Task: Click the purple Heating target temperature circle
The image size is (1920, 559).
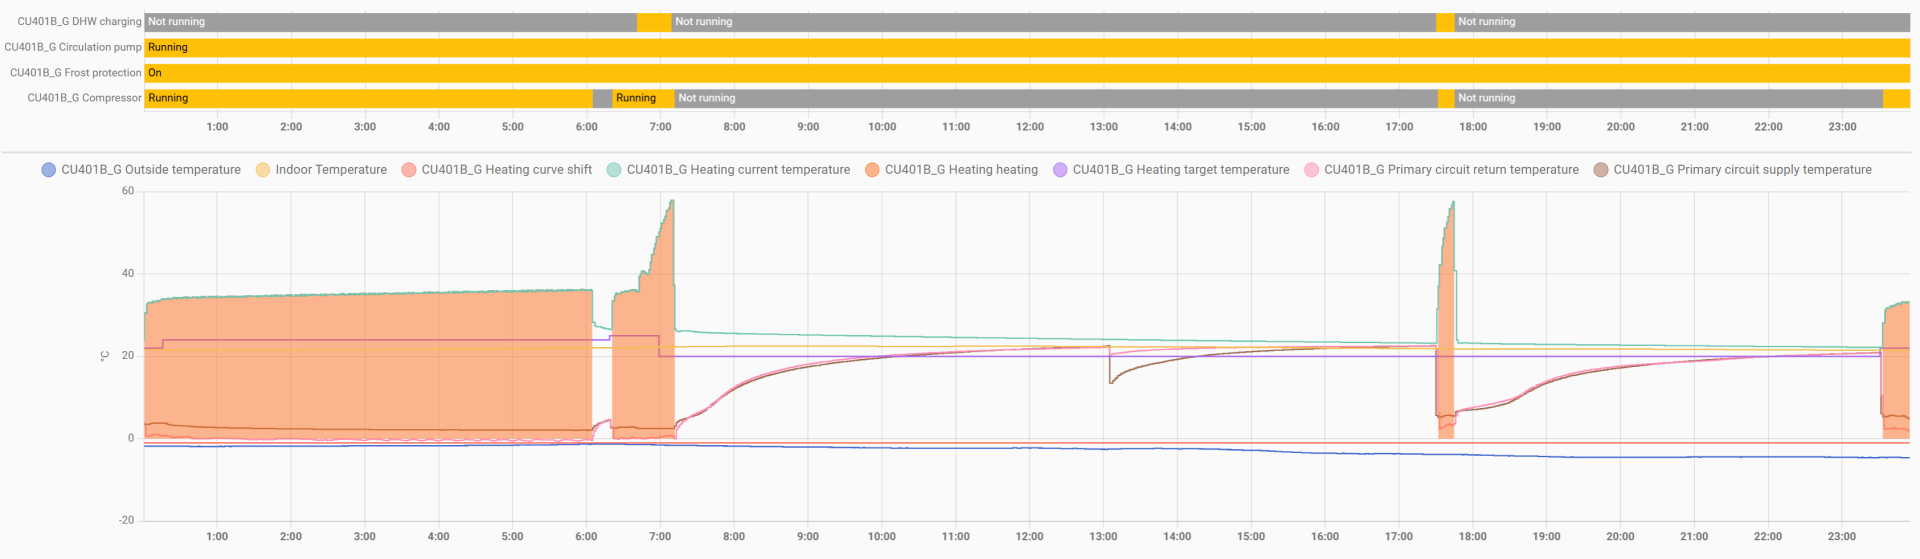Action: 1060,170
